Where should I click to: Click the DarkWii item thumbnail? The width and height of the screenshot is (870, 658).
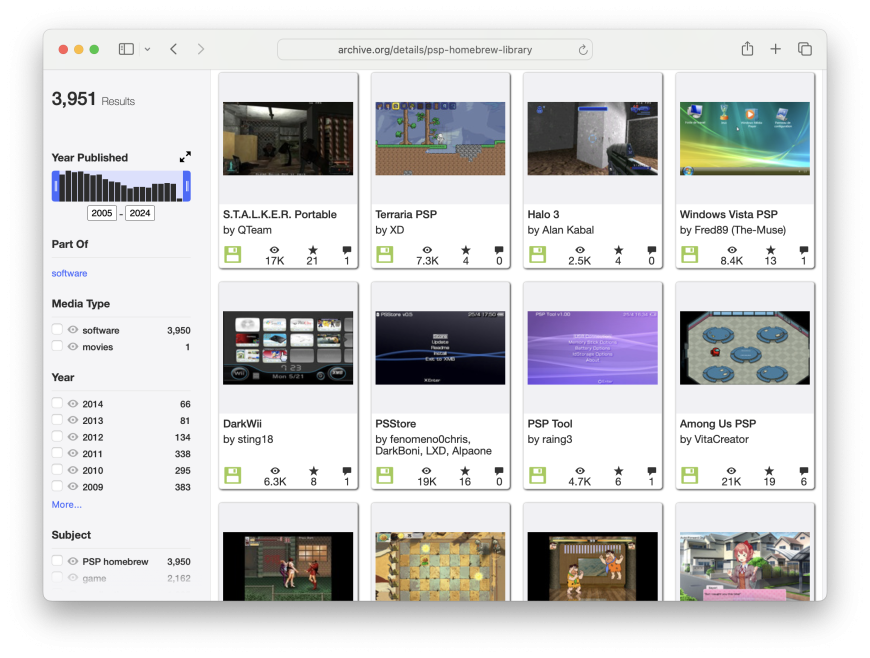(288, 347)
